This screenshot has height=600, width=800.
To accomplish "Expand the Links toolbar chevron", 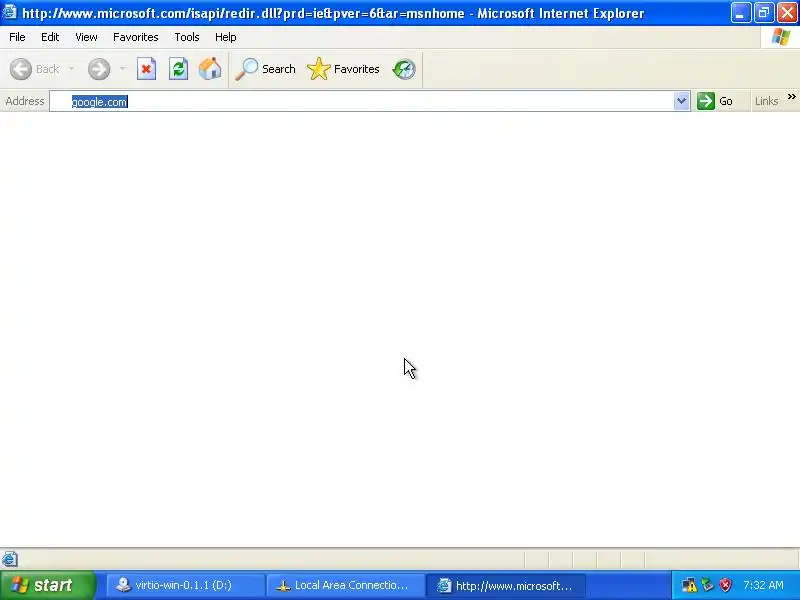I will 791,97.
